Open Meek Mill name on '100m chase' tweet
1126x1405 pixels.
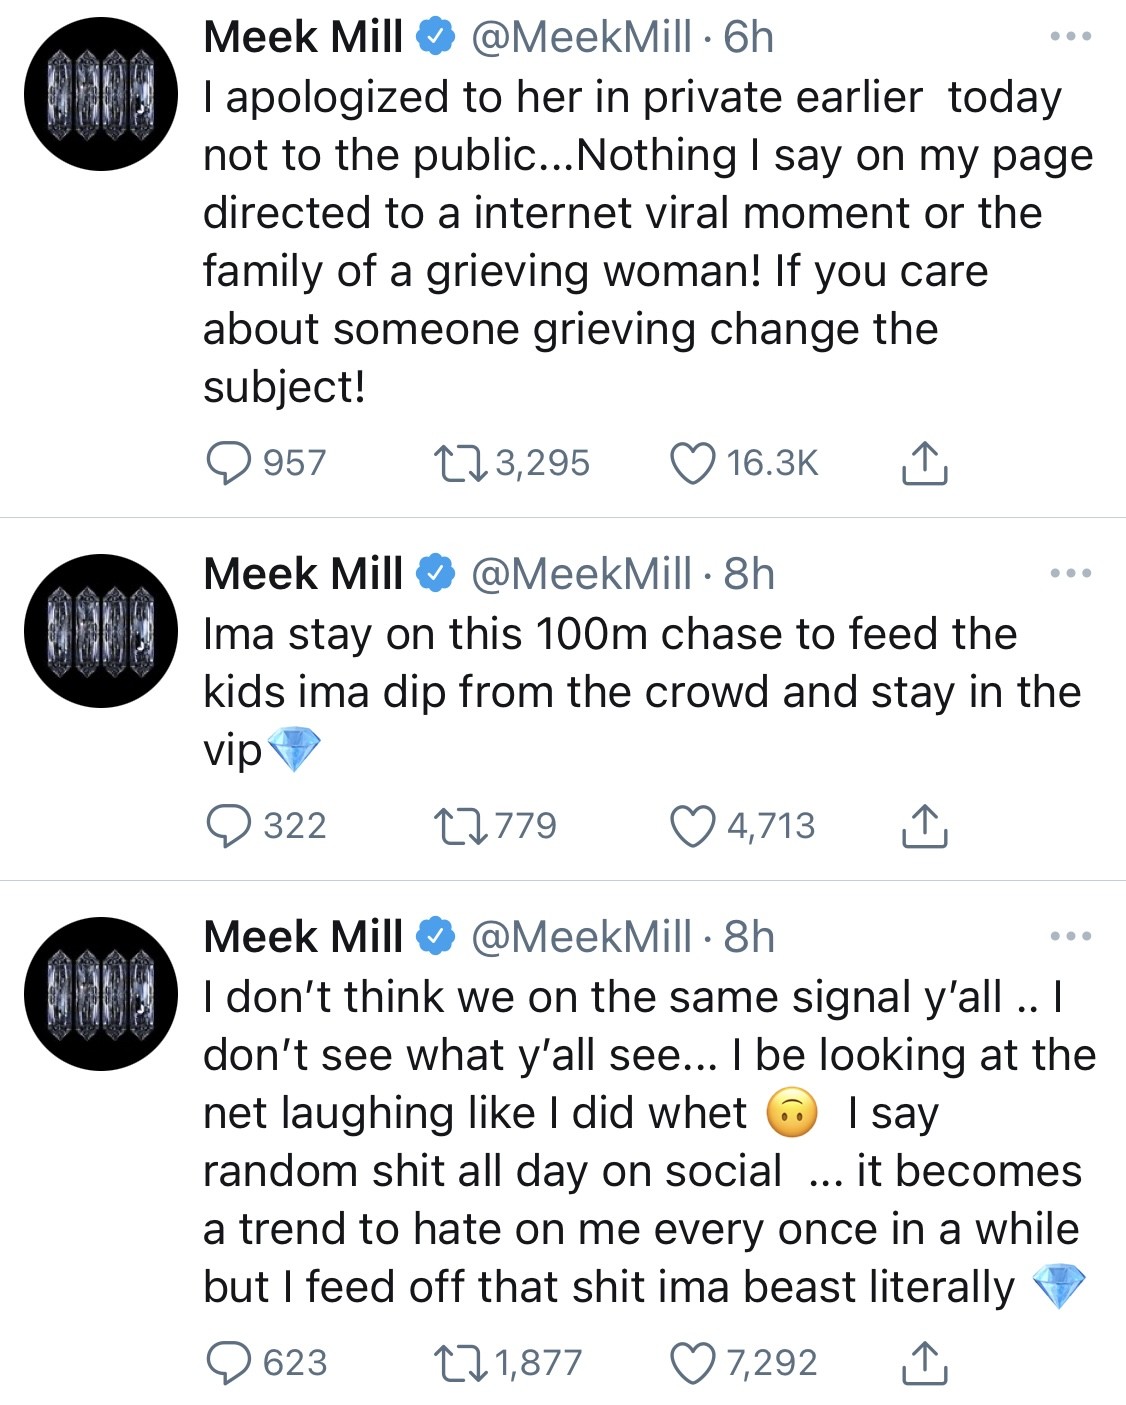[303, 574]
